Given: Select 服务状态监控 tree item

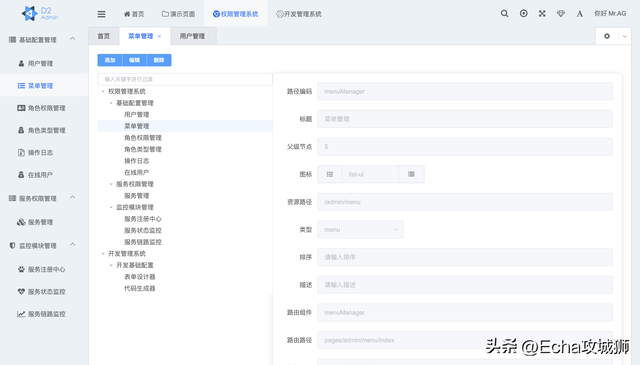Looking at the screenshot, I should coord(143,230).
